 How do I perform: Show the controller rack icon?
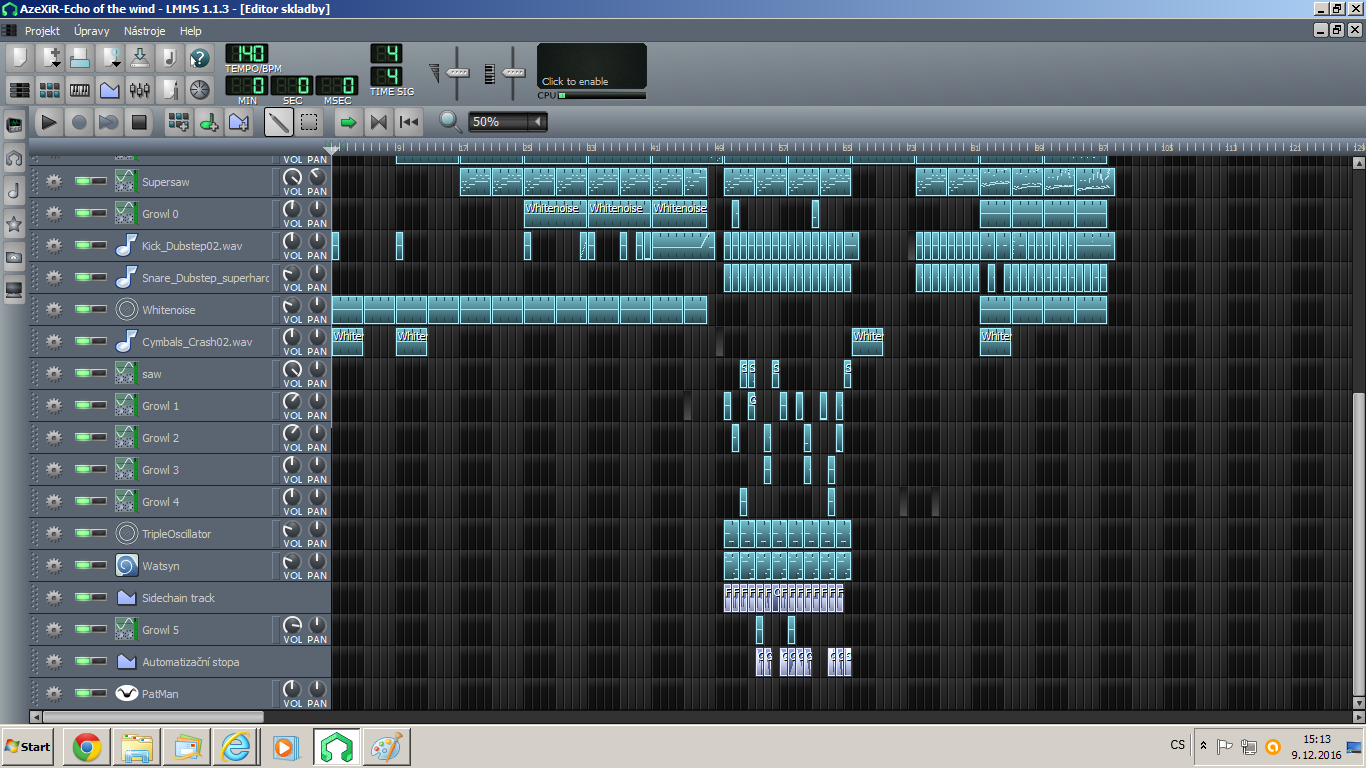coord(200,89)
